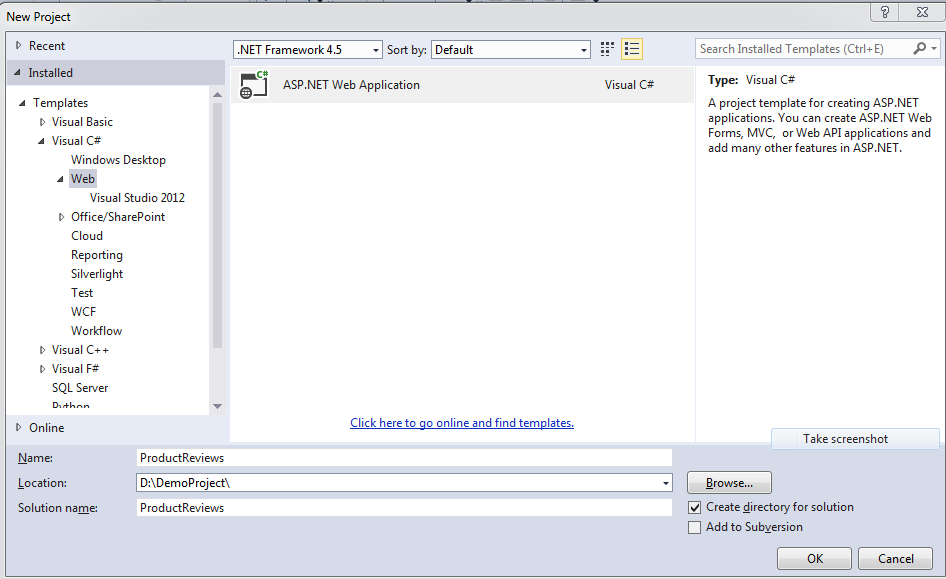Select Windows Desktop templates

(118, 160)
